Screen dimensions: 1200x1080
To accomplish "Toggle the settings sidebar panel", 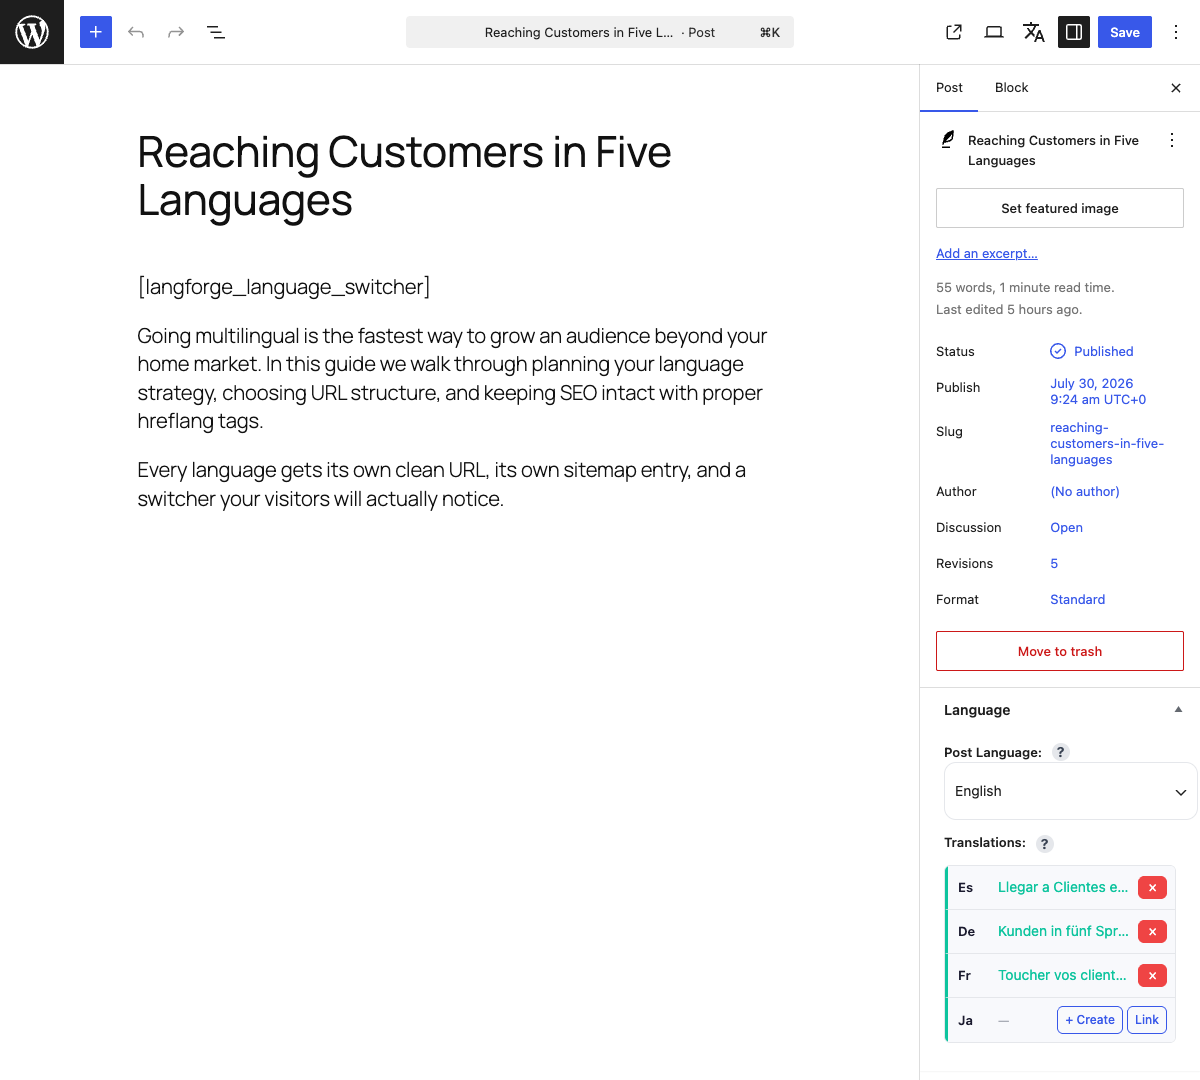I will click(1074, 32).
